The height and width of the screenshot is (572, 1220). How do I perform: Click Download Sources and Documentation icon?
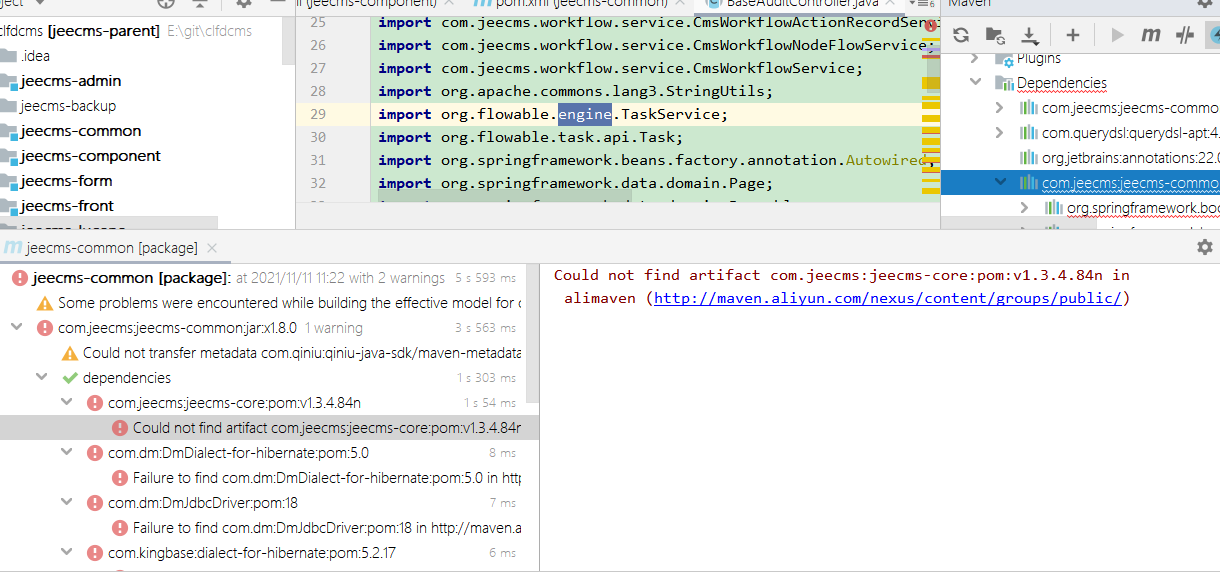pyautogui.click(x=1030, y=36)
